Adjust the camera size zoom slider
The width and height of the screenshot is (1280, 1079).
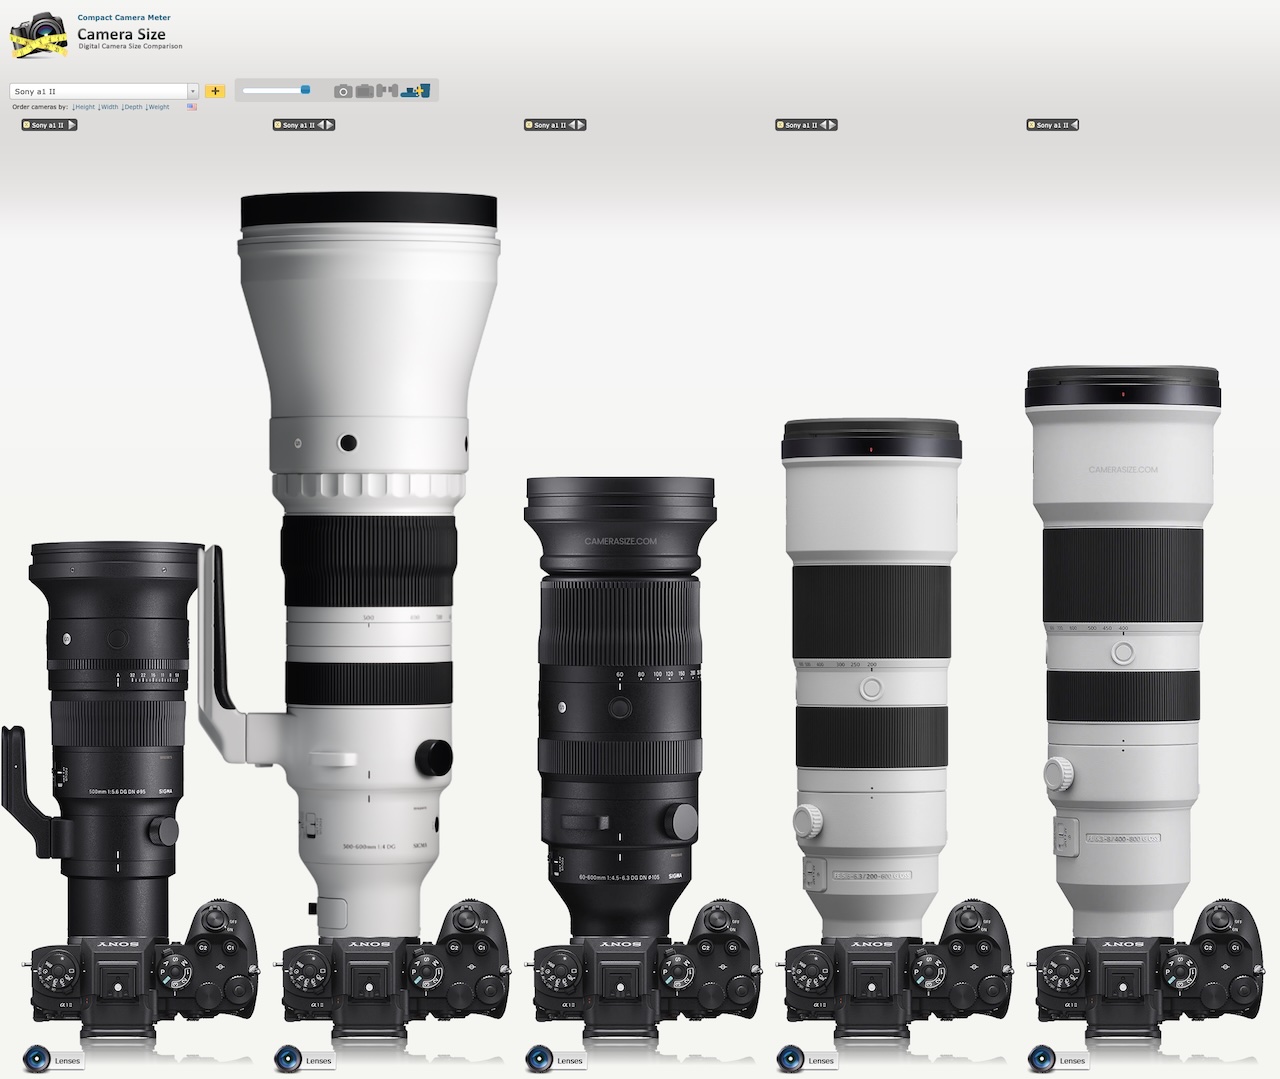(x=276, y=90)
